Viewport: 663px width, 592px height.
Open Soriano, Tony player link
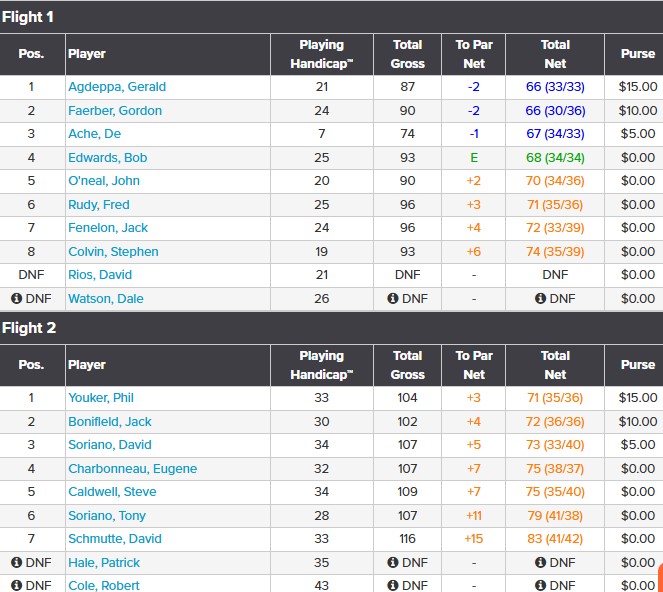click(107, 516)
